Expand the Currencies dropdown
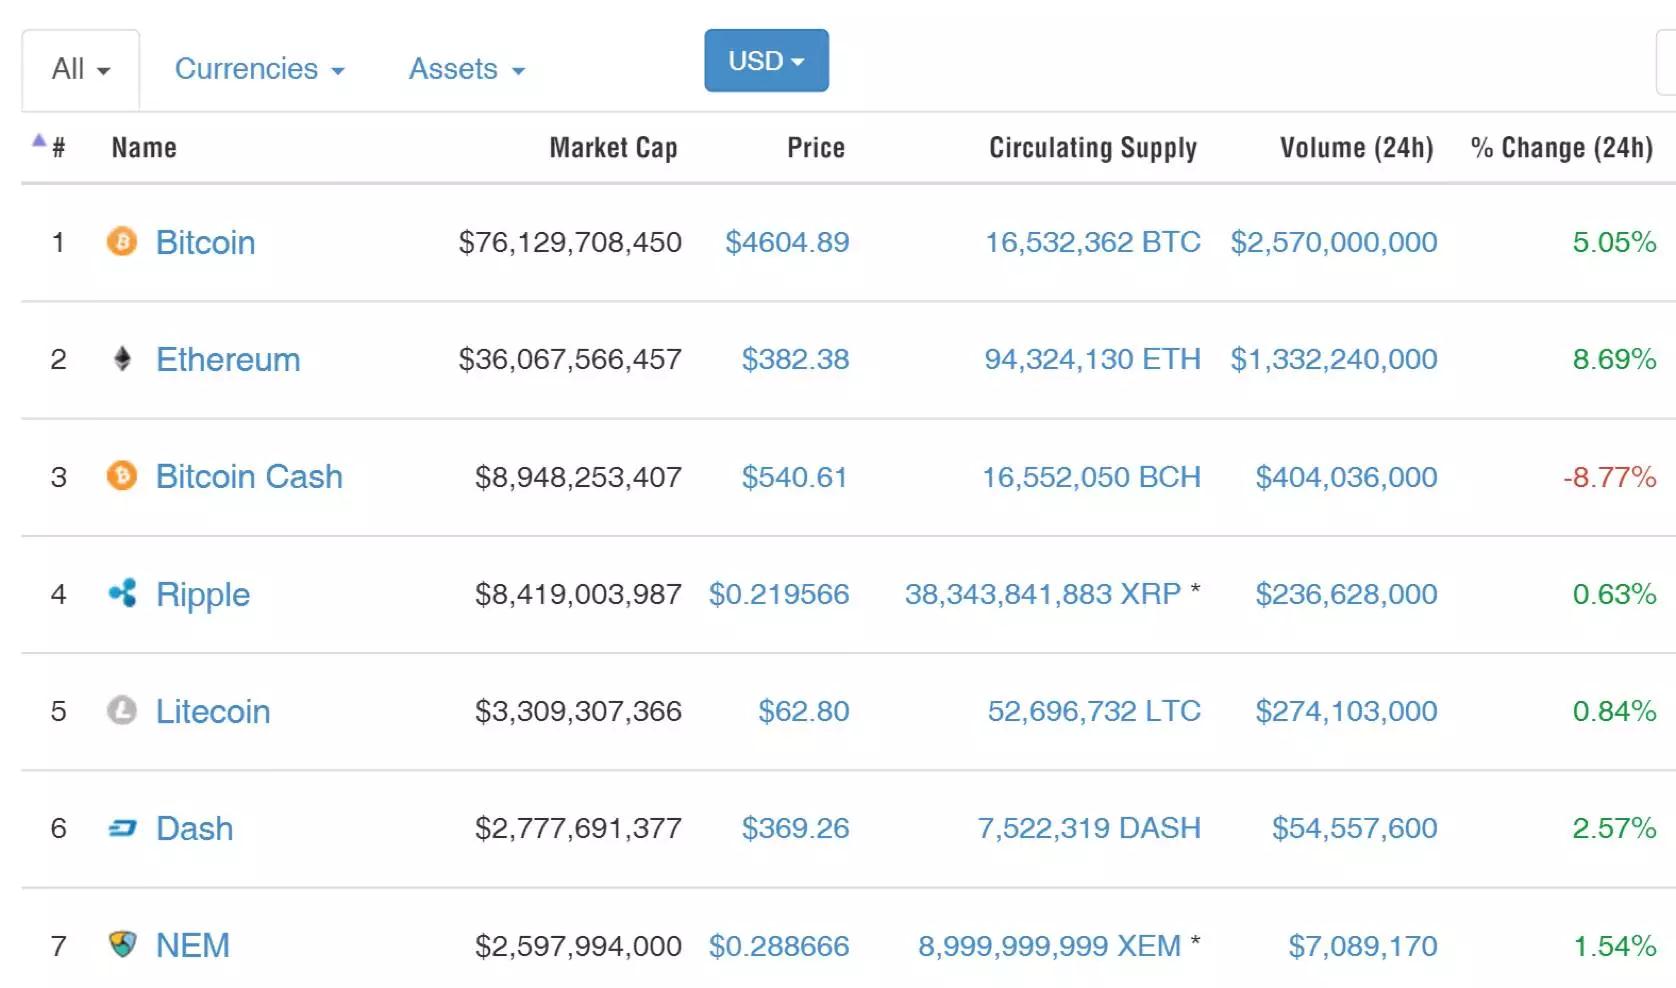This screenshot has width=1676, height=988. tap(259, 69)
